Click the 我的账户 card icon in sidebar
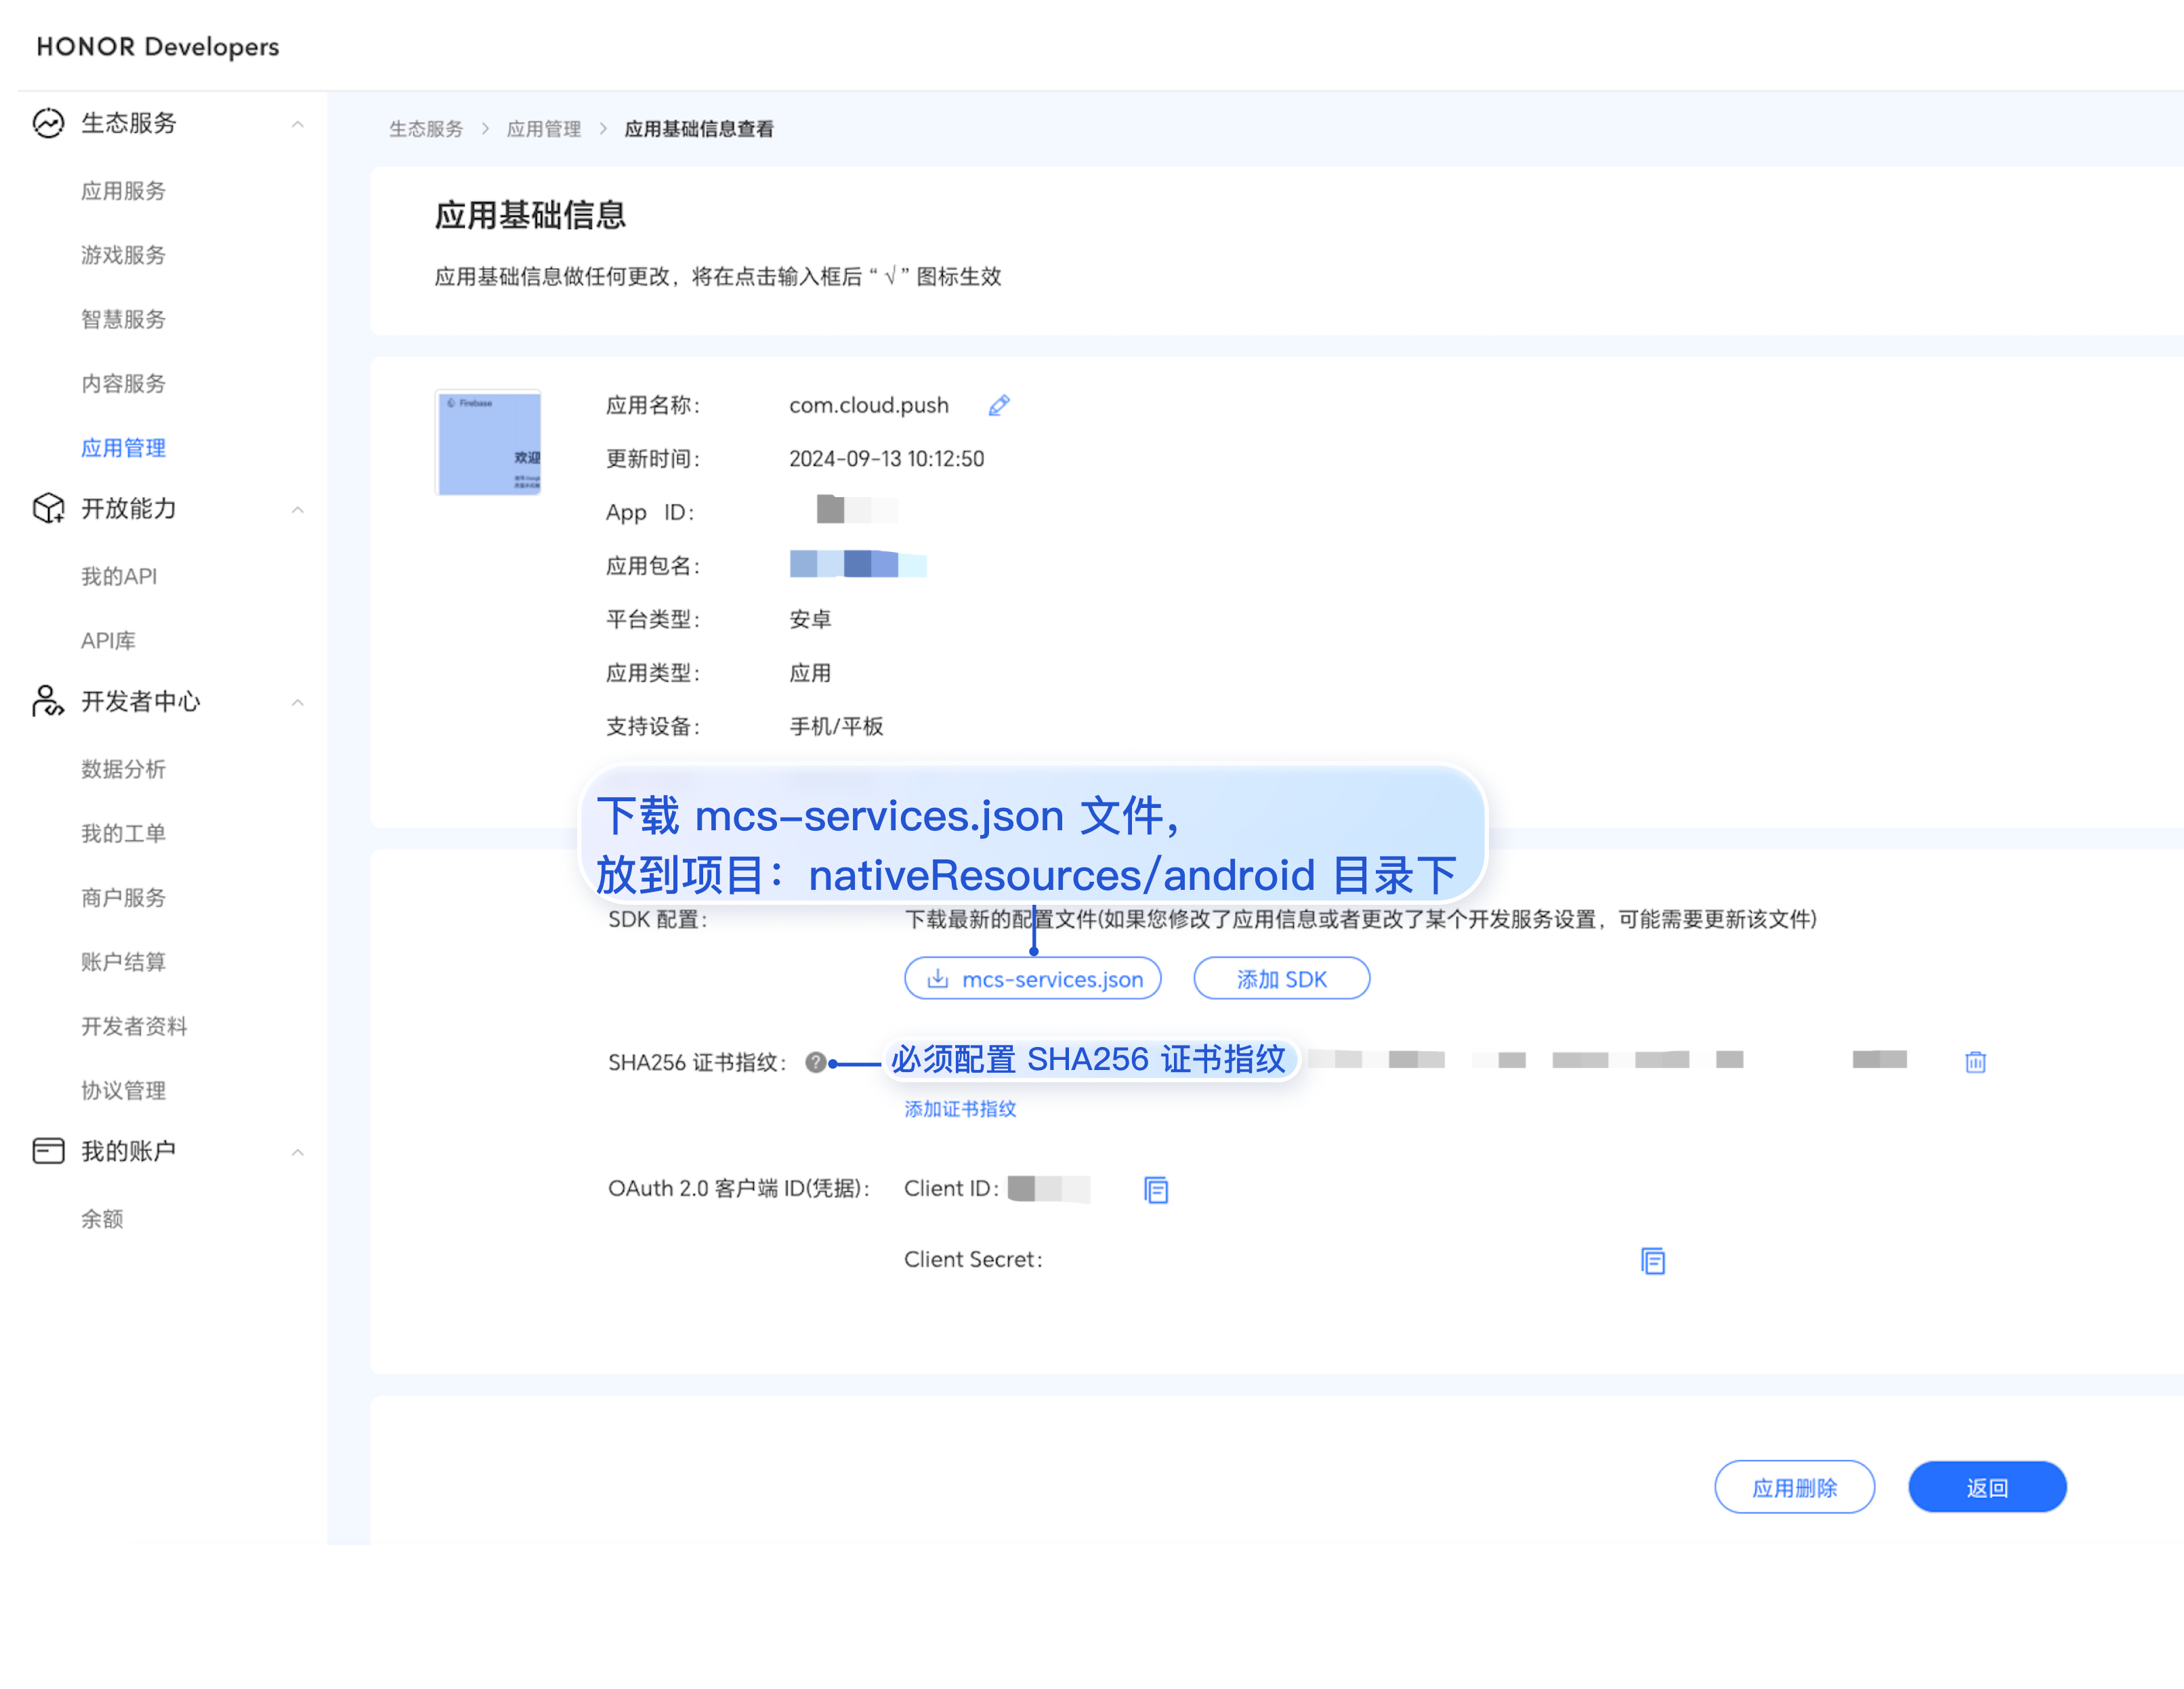The width and height of the screenshot is (2184, 1689). [x=48, y=1151]
